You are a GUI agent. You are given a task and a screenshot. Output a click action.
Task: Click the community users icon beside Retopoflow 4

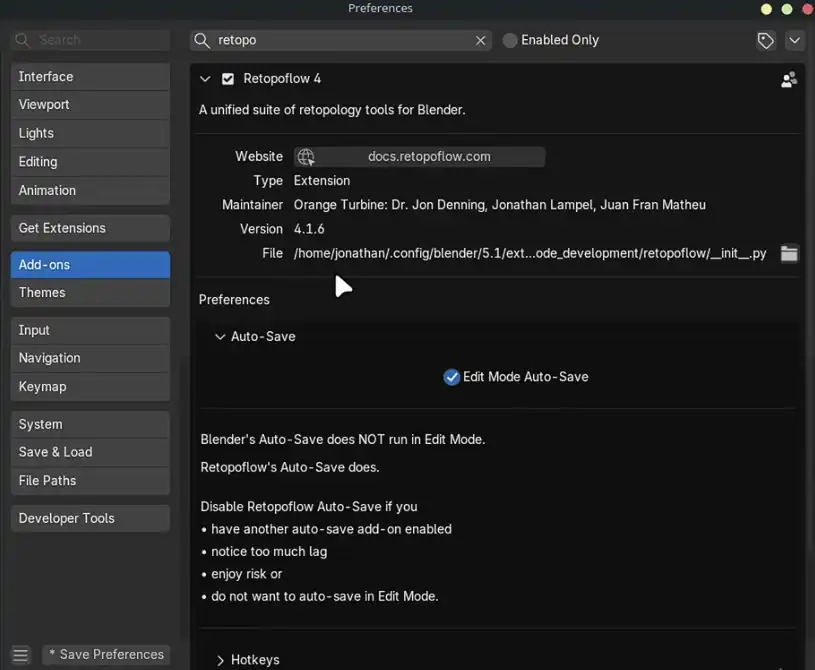coord(788,80)
